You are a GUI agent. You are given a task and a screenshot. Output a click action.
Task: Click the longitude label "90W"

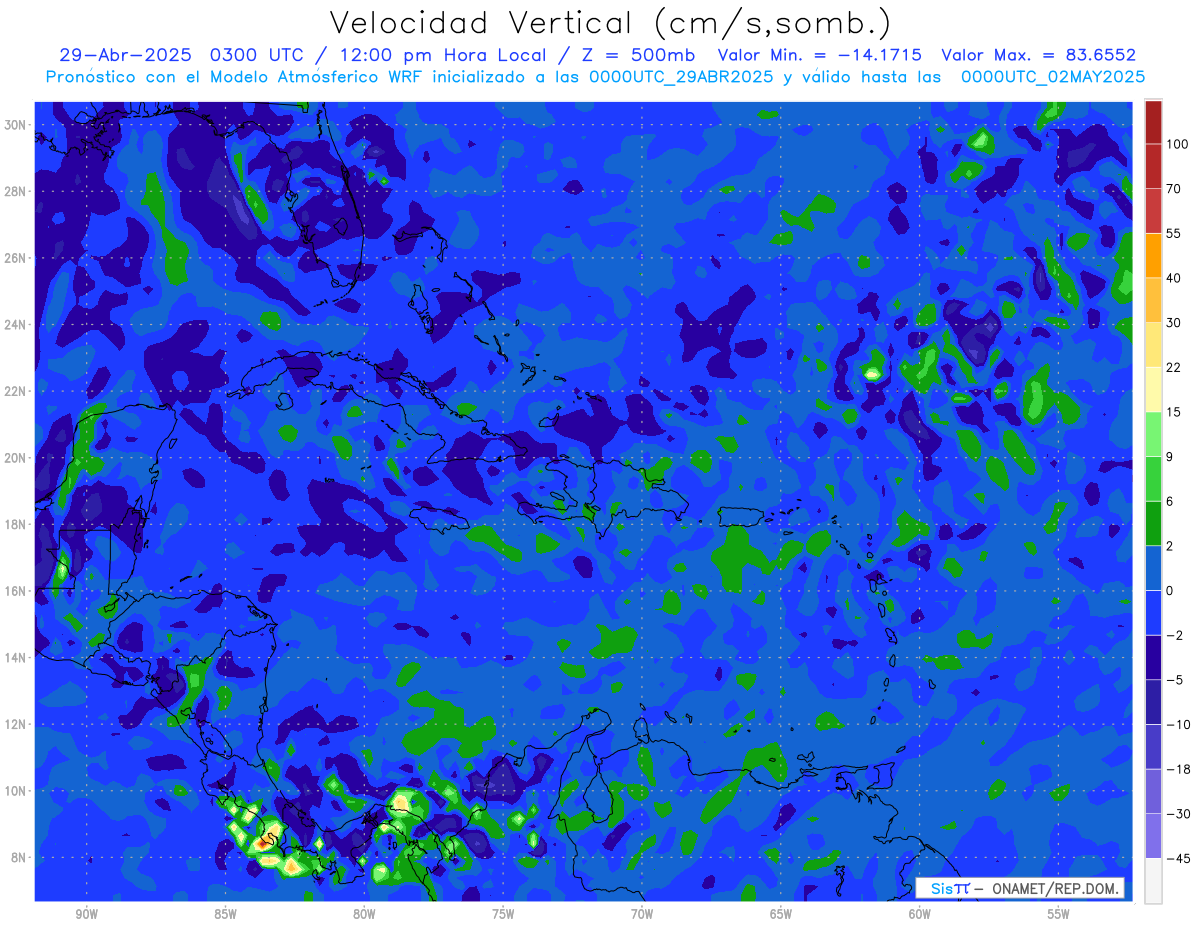tap(86, 914)
